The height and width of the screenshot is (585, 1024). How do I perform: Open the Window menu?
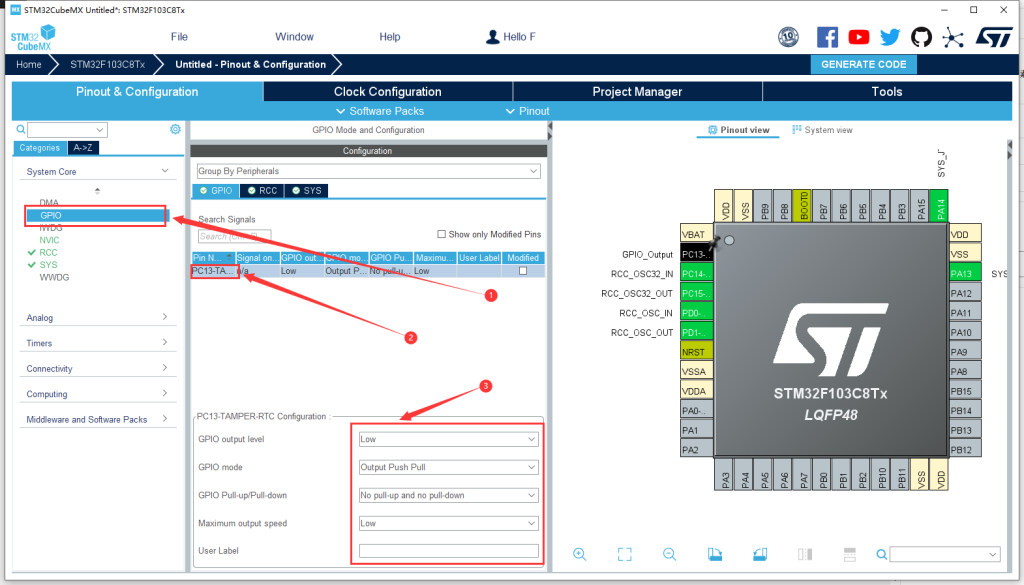point(294,37)
